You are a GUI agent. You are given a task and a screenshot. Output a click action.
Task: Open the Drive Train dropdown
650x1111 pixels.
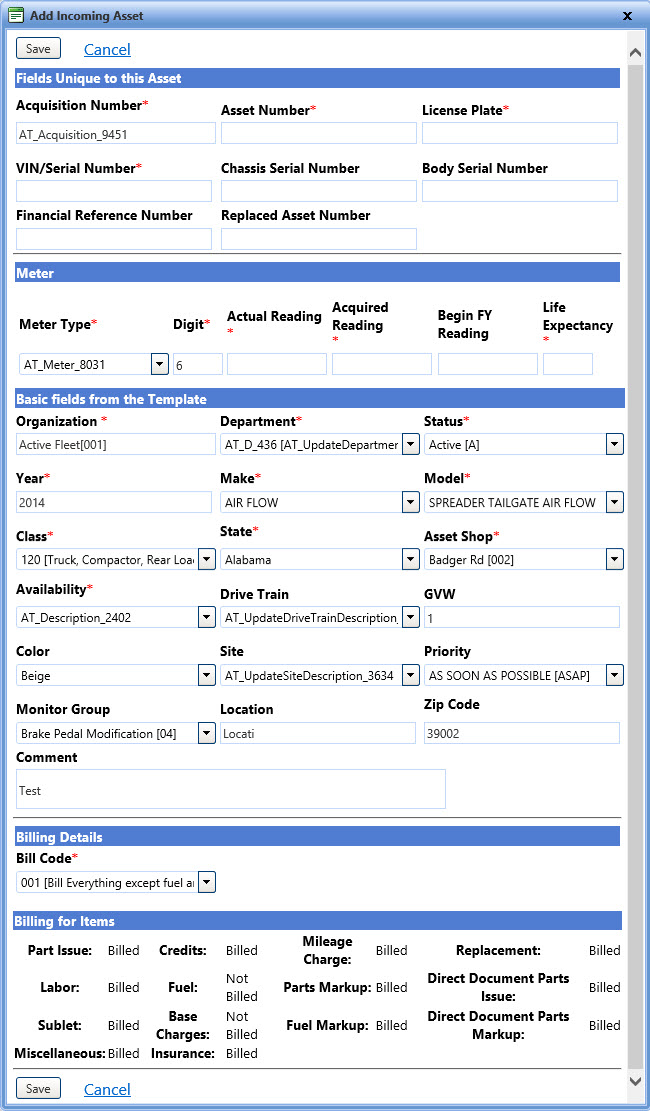[x=410, y=617]
